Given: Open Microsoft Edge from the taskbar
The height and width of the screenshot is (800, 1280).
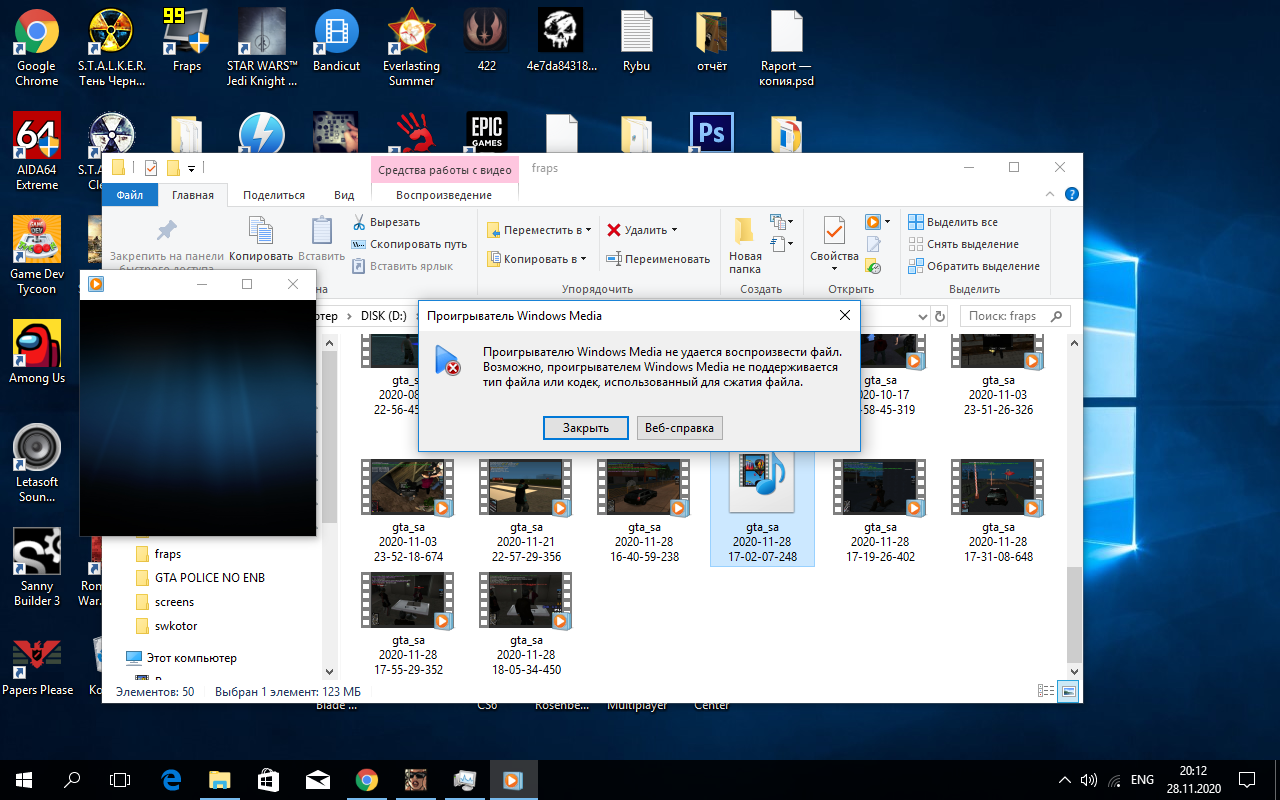Looking at the screenshot, I should [171, 779].
